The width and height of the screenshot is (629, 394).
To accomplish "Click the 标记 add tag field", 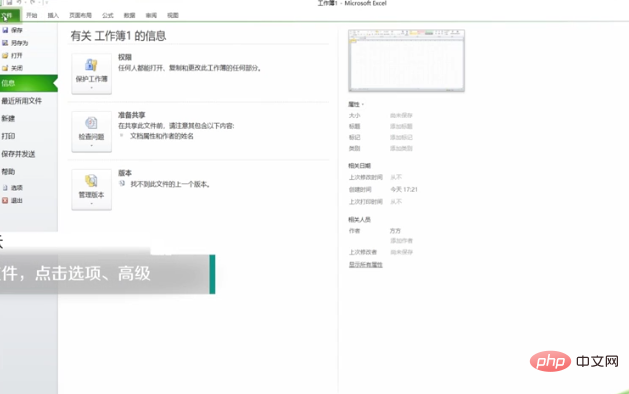I will click(x=401, y=137).
